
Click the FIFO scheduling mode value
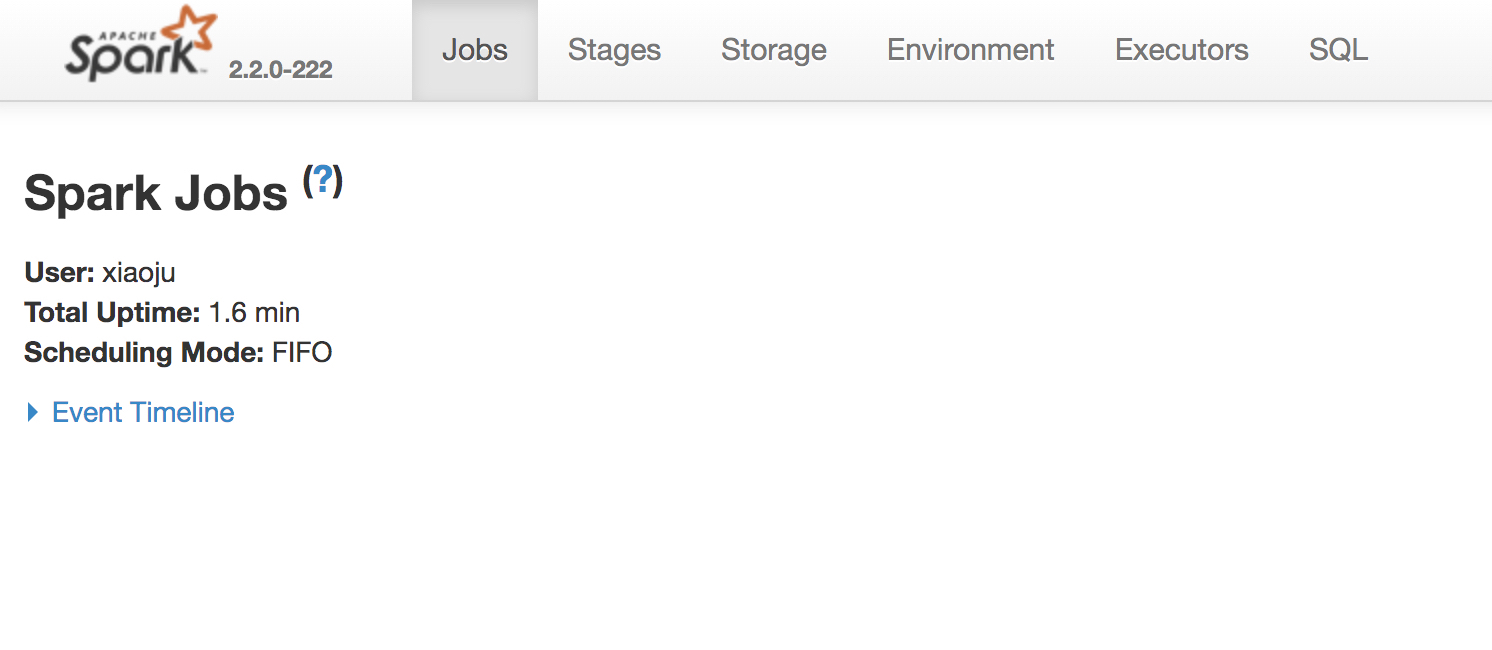302,352
